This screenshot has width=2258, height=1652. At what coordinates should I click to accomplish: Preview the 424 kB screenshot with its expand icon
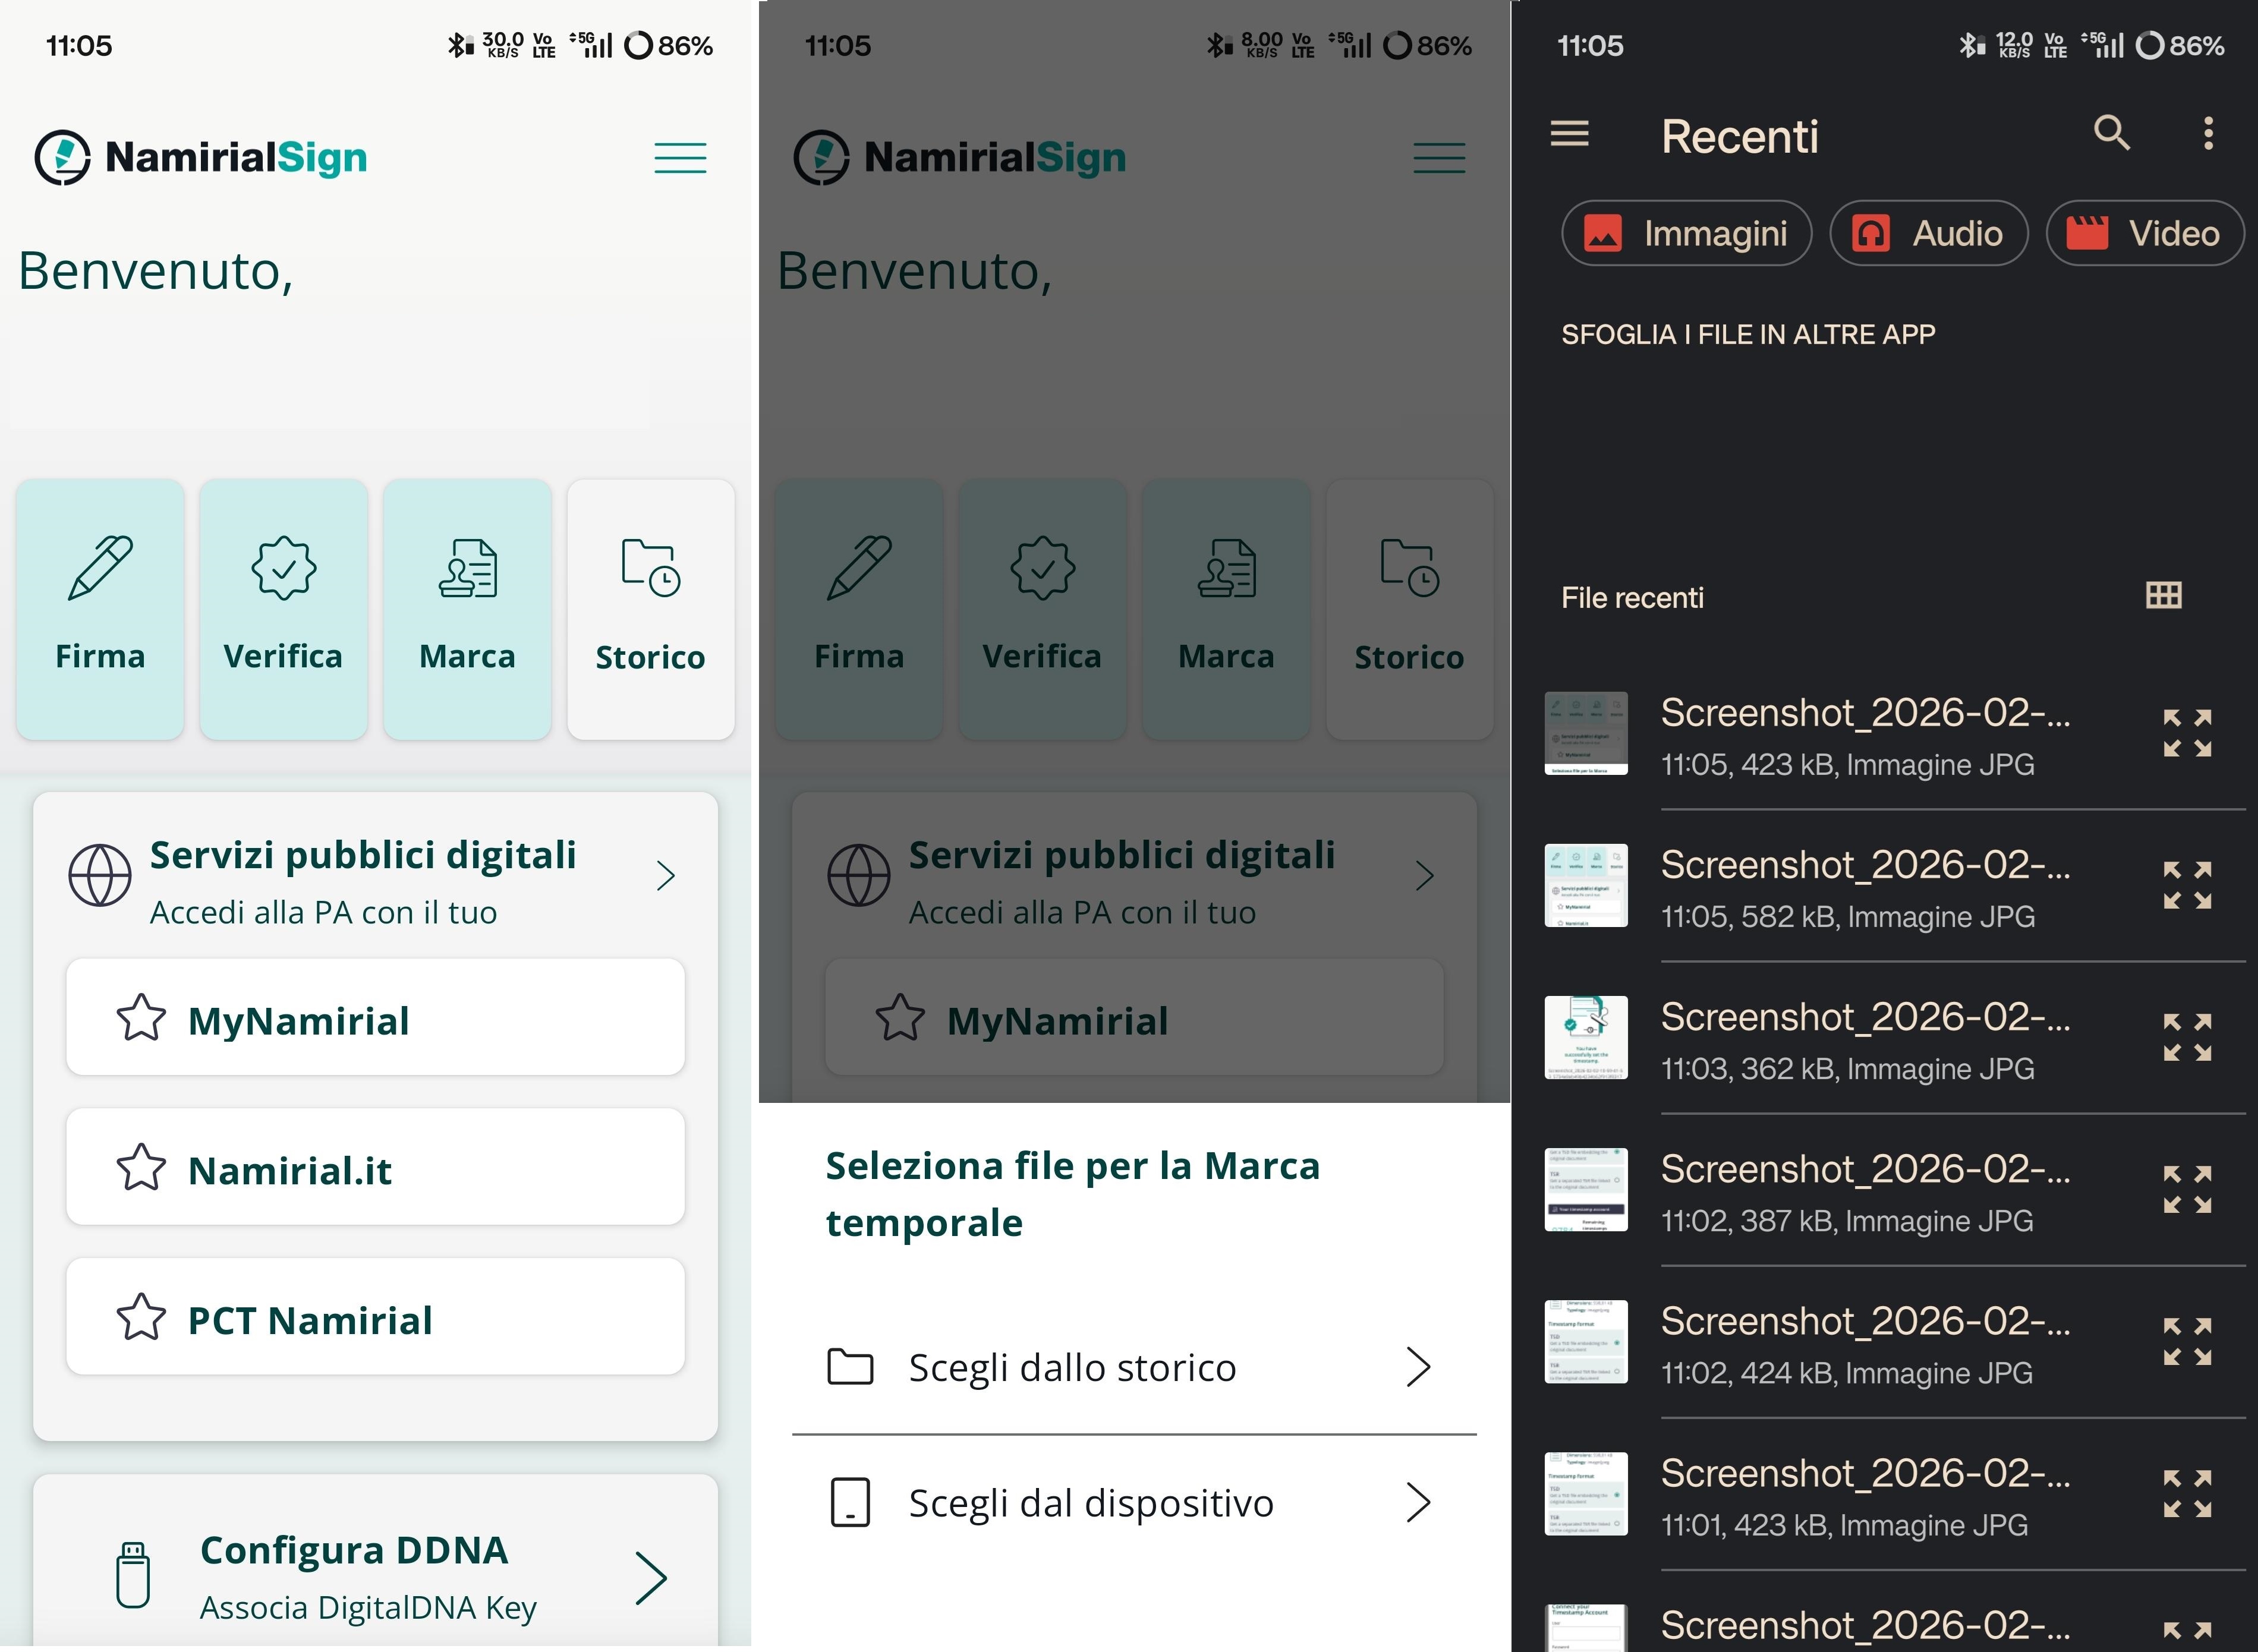coord(2187,1341)
